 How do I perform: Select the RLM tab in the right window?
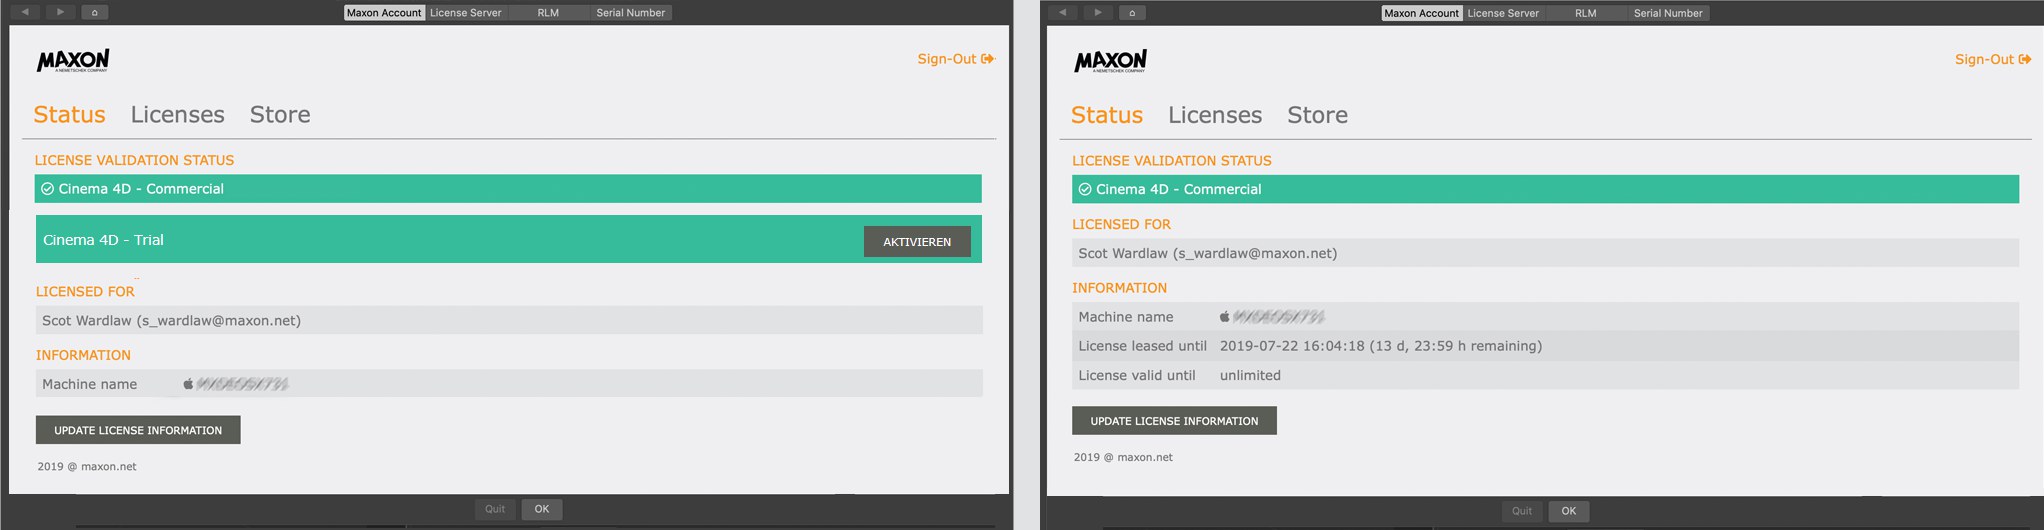(x=1585, y=13)
